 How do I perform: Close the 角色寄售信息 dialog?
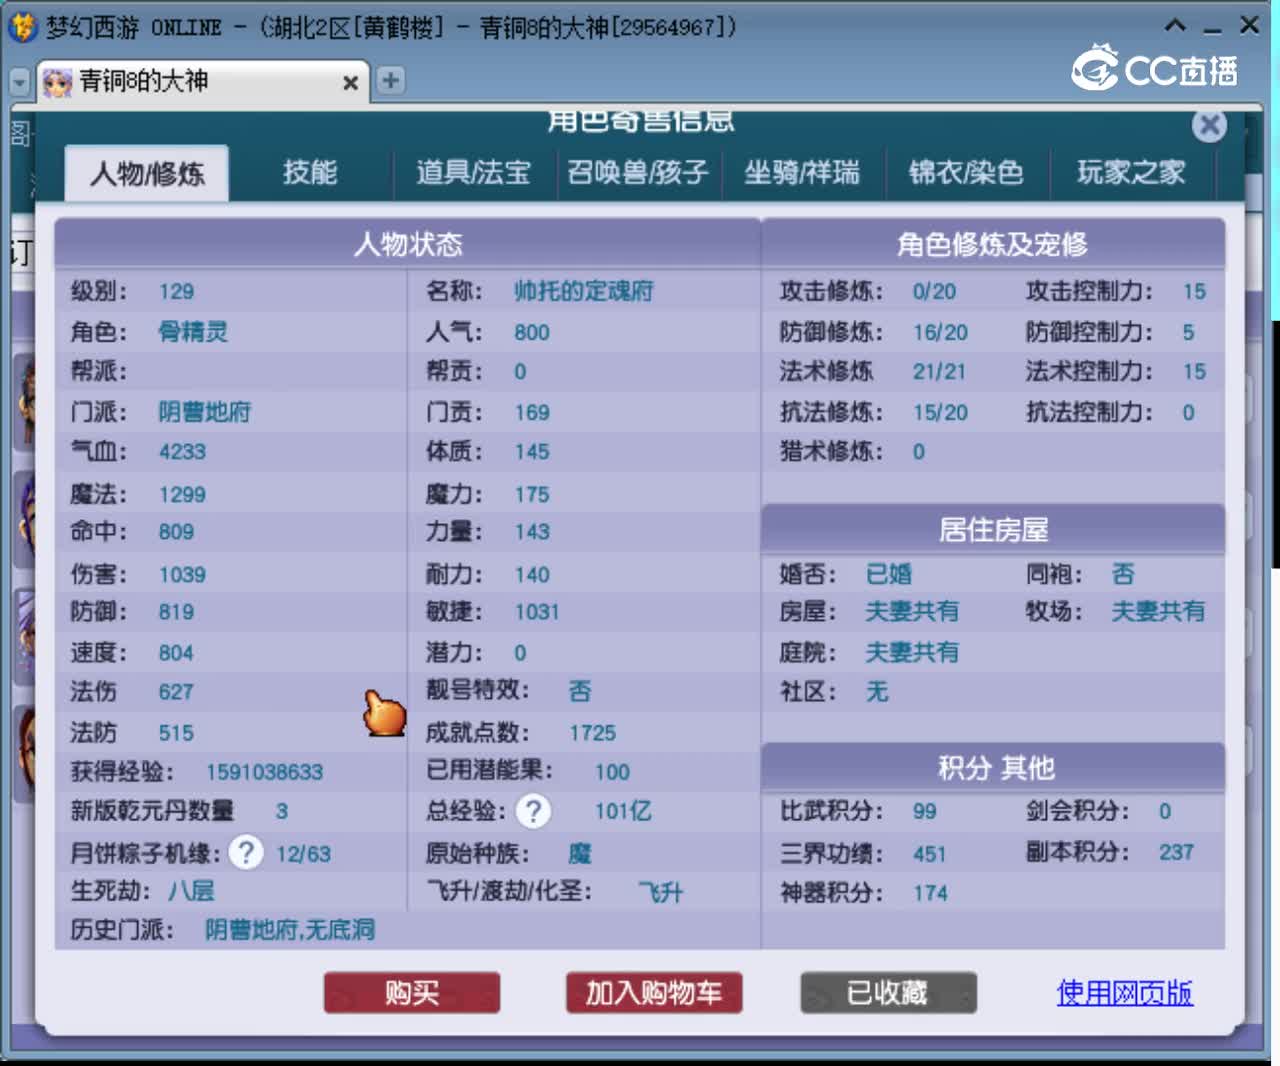click(1210, 125)
